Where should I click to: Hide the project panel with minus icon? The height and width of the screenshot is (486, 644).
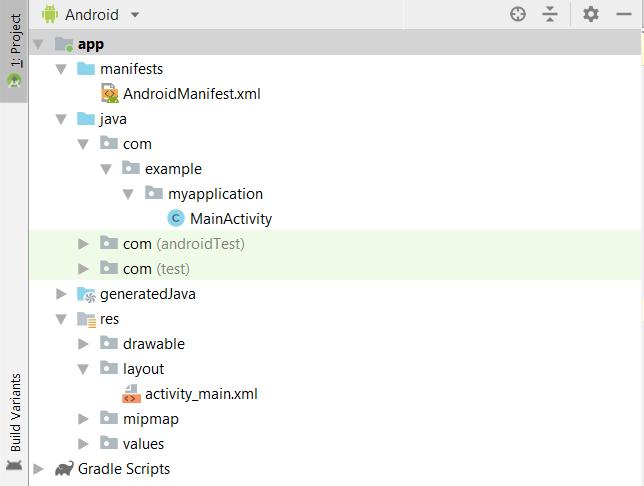[x=623, y=14]
